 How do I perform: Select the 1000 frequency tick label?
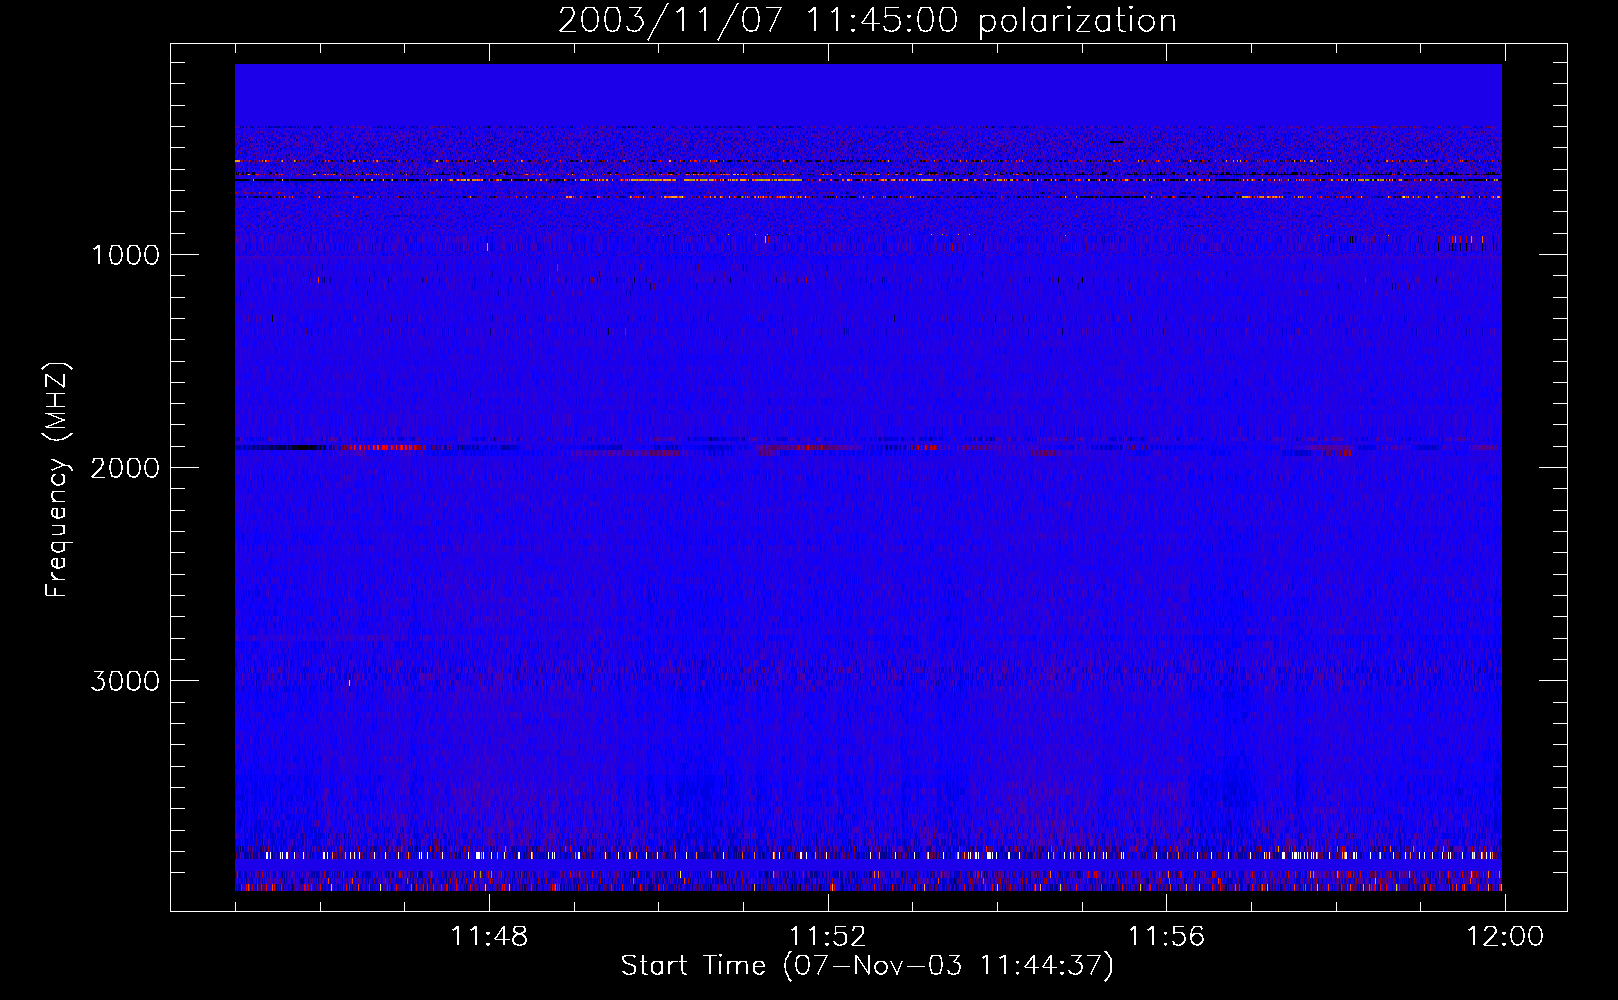(x=125, y=255)
